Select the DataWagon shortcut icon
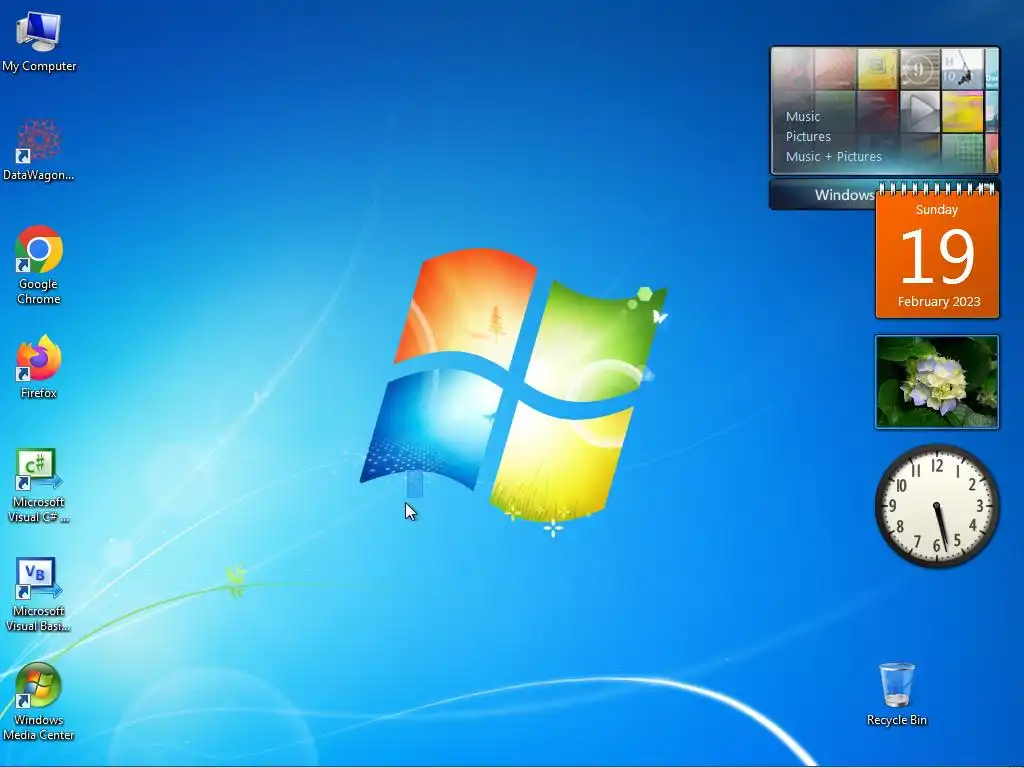This screenshot has width=1024, height=768. (x=39, y=151)
